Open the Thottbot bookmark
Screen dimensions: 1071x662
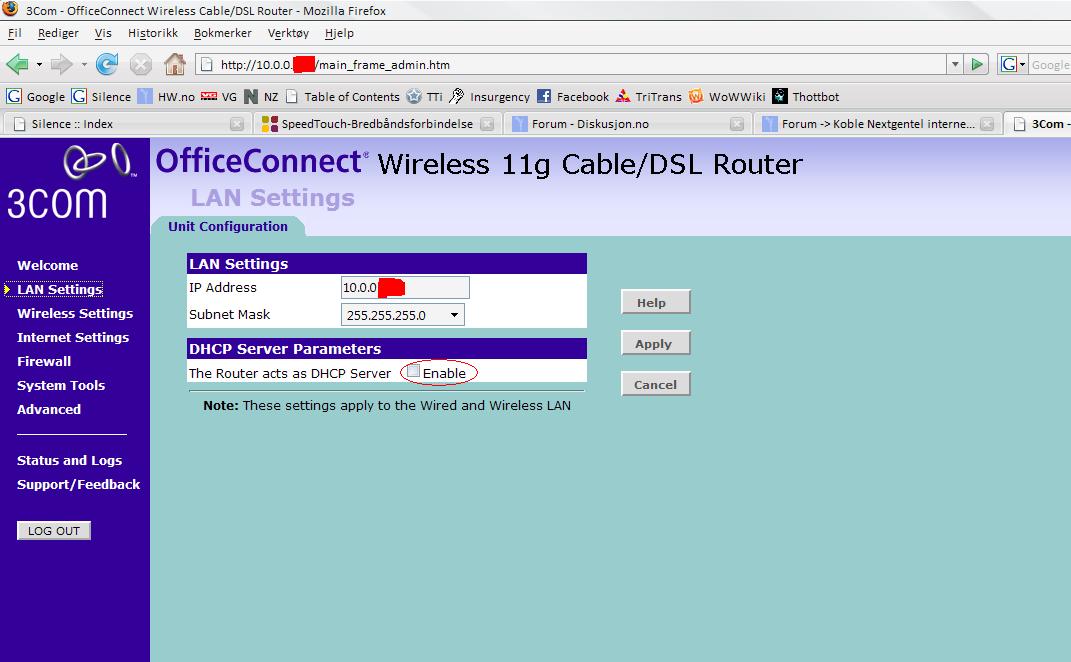pos(806,96)
